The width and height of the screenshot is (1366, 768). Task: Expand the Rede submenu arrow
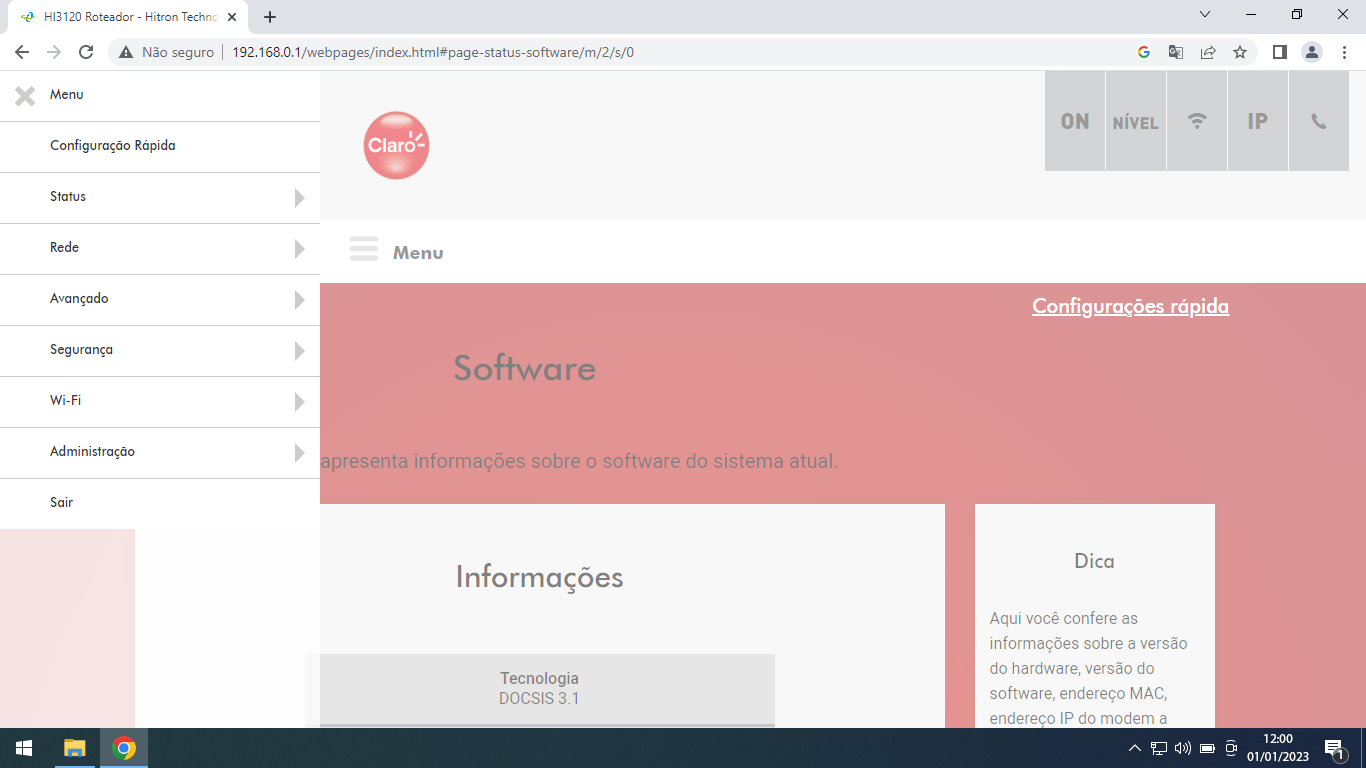[299, 249]
